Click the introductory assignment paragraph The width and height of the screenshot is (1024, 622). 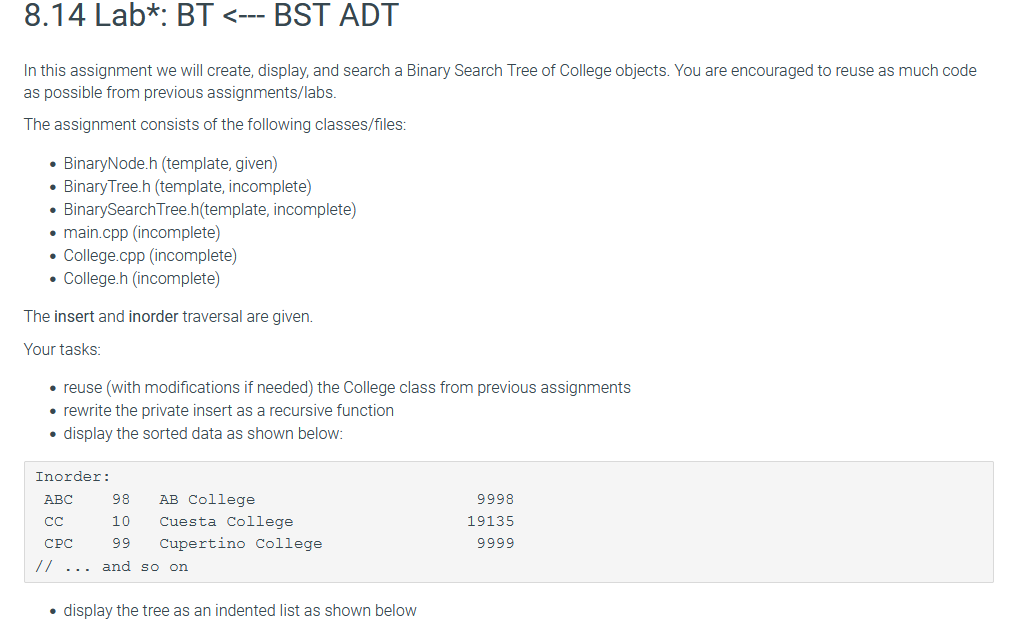coord(500,81)
